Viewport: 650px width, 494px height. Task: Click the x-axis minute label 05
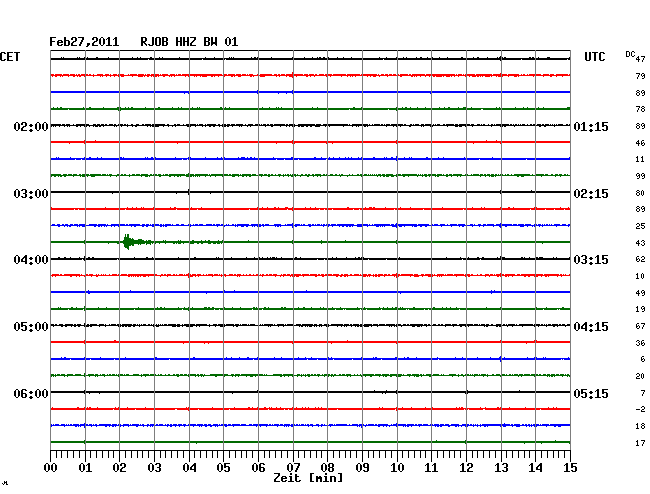223,468
